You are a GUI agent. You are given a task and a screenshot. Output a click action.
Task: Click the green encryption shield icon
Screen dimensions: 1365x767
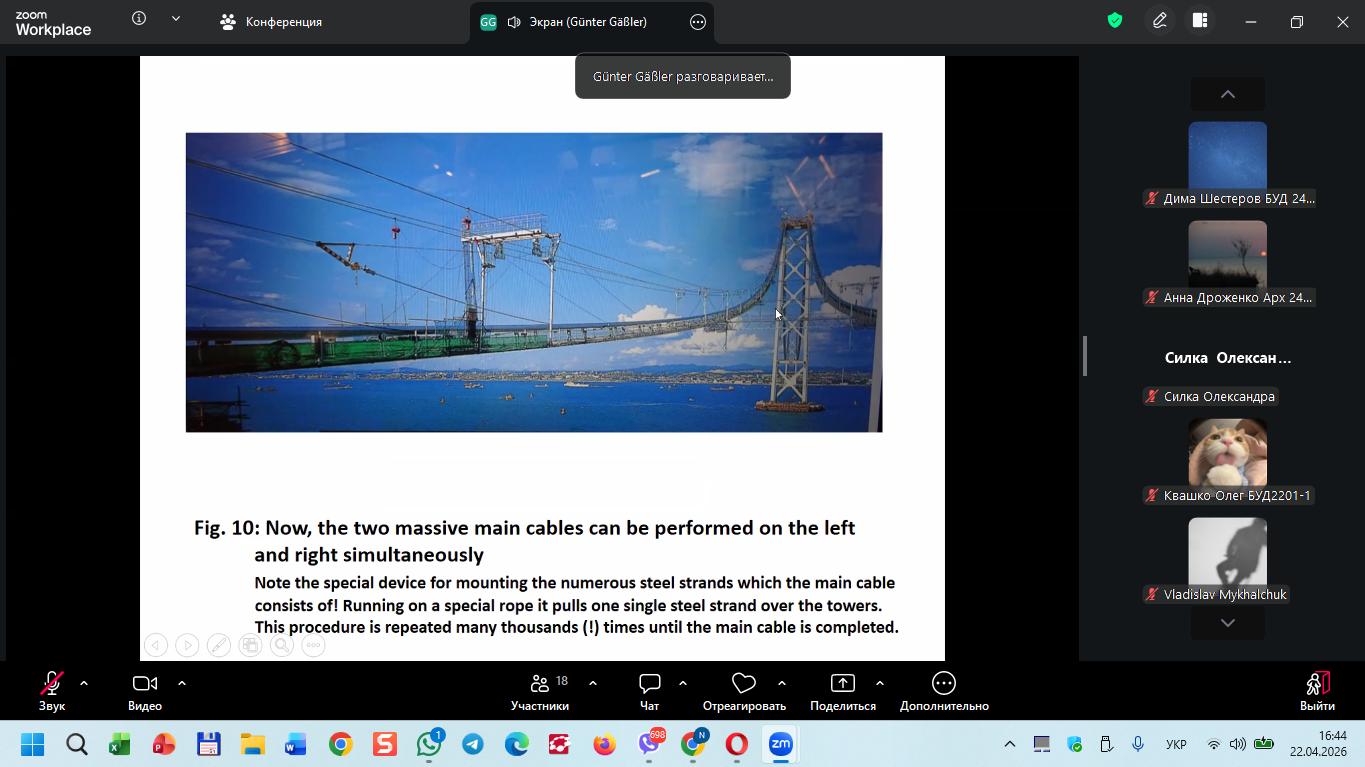tap(1115, 21)
